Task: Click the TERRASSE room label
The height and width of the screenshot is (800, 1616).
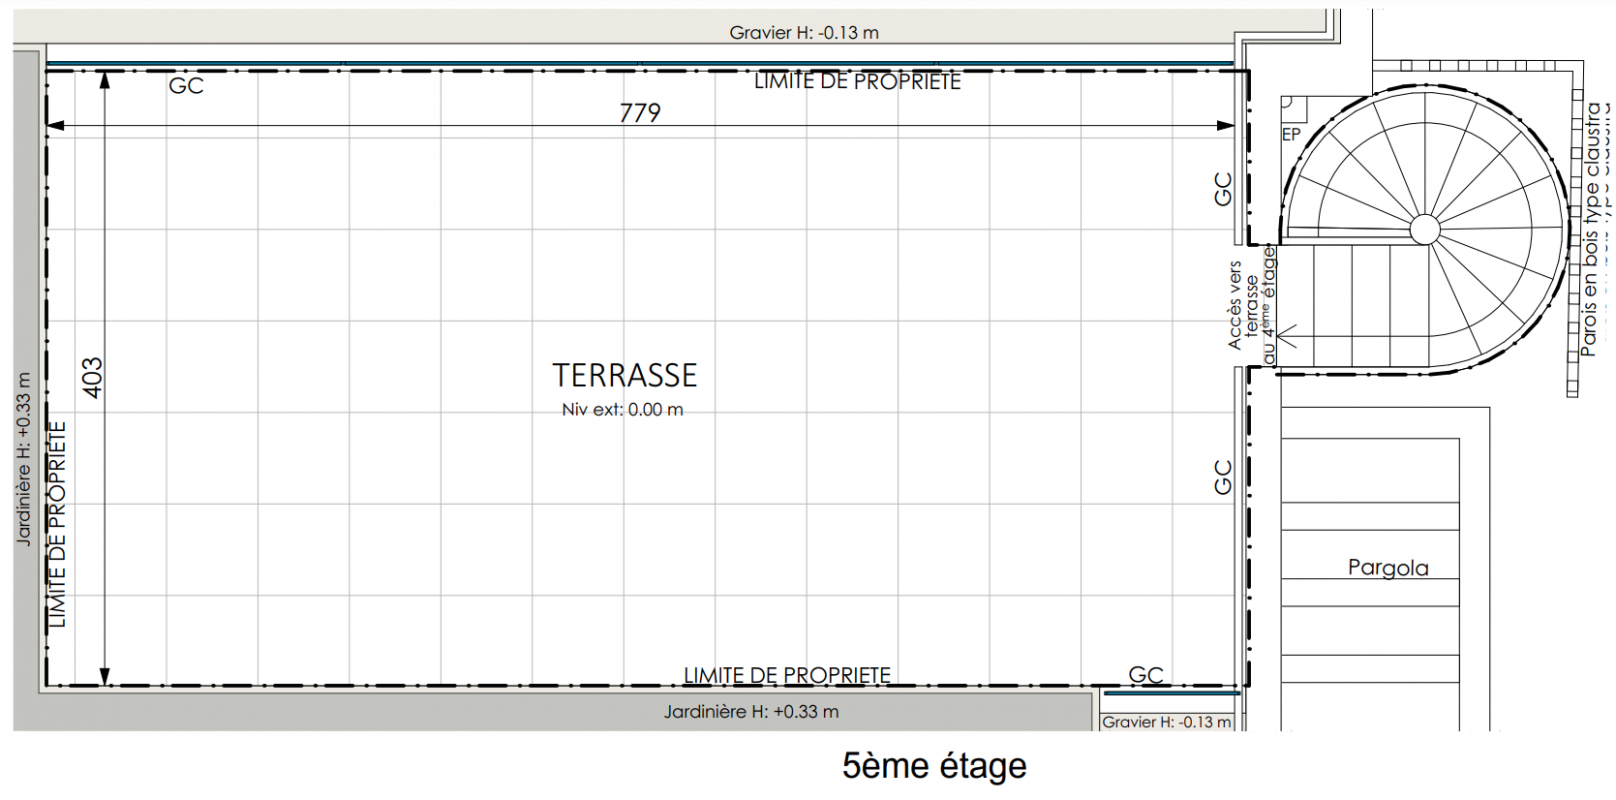Action: coord(625,375)
